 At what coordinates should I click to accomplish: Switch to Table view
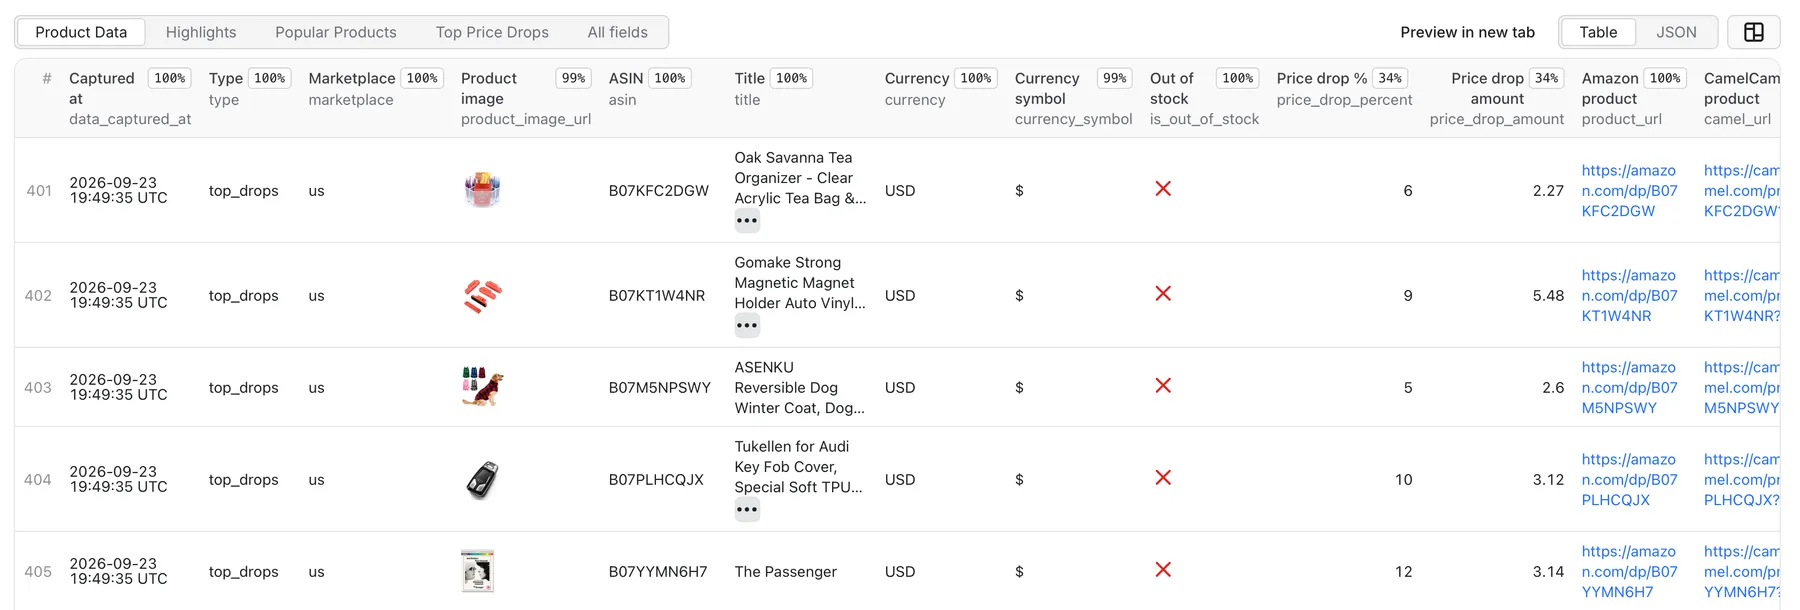tap(1598, 32)
